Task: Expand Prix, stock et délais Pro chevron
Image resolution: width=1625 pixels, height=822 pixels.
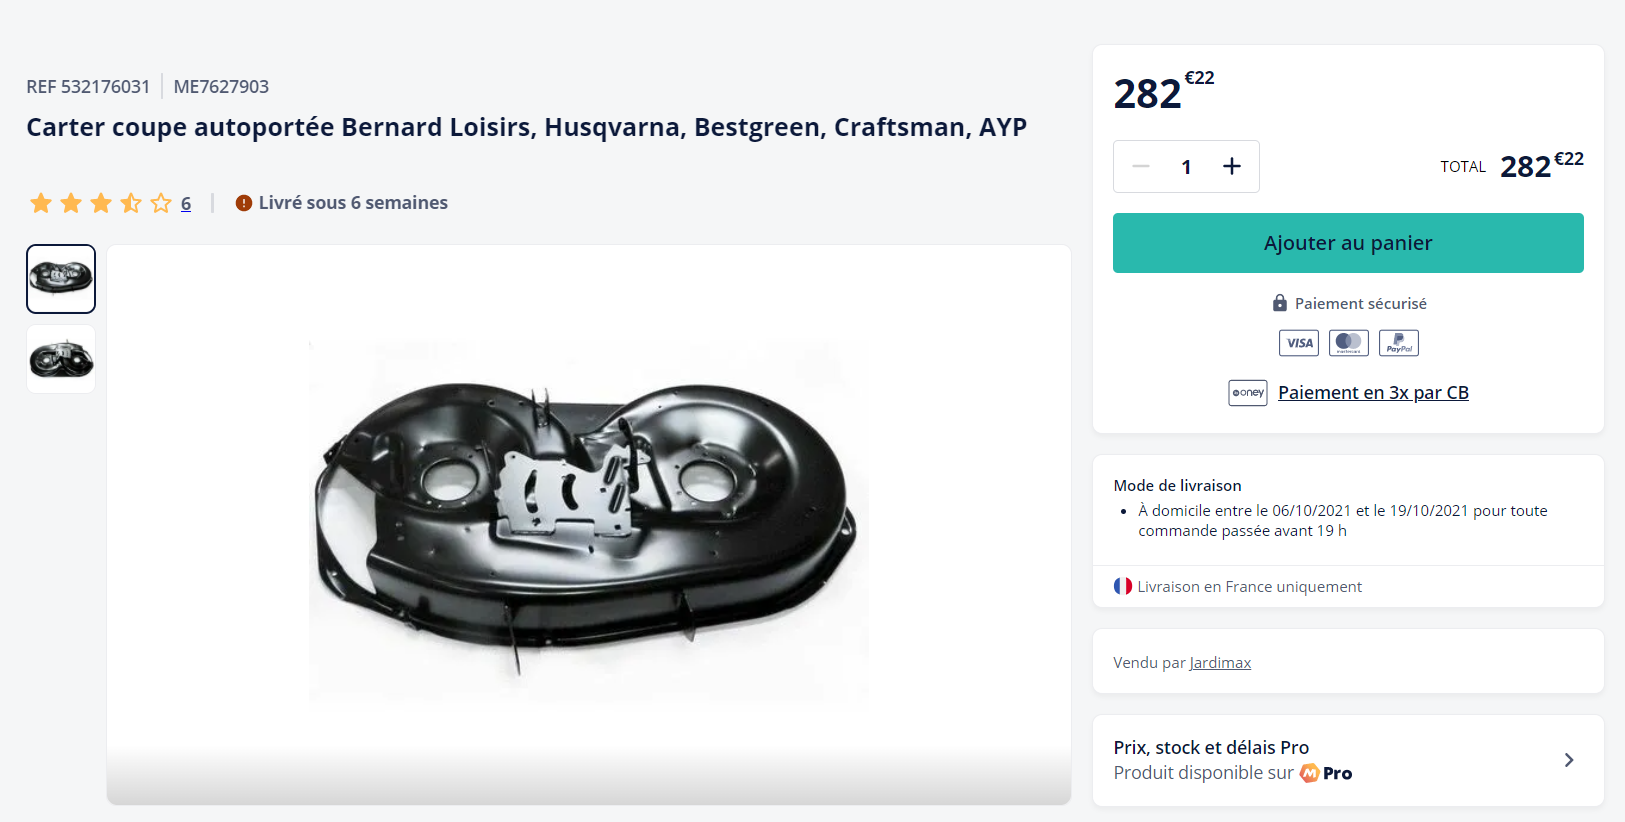Action: point(1569,760)
